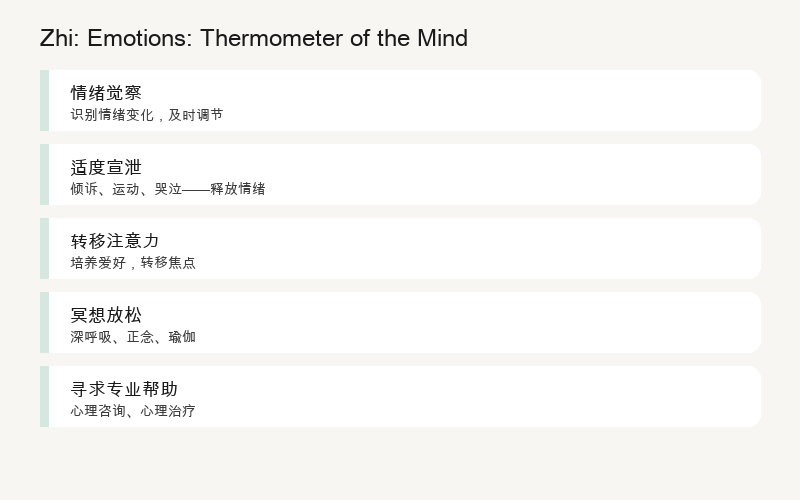
Task: Click green accent bar of 冥想放松 card
Action: point(44,322)
